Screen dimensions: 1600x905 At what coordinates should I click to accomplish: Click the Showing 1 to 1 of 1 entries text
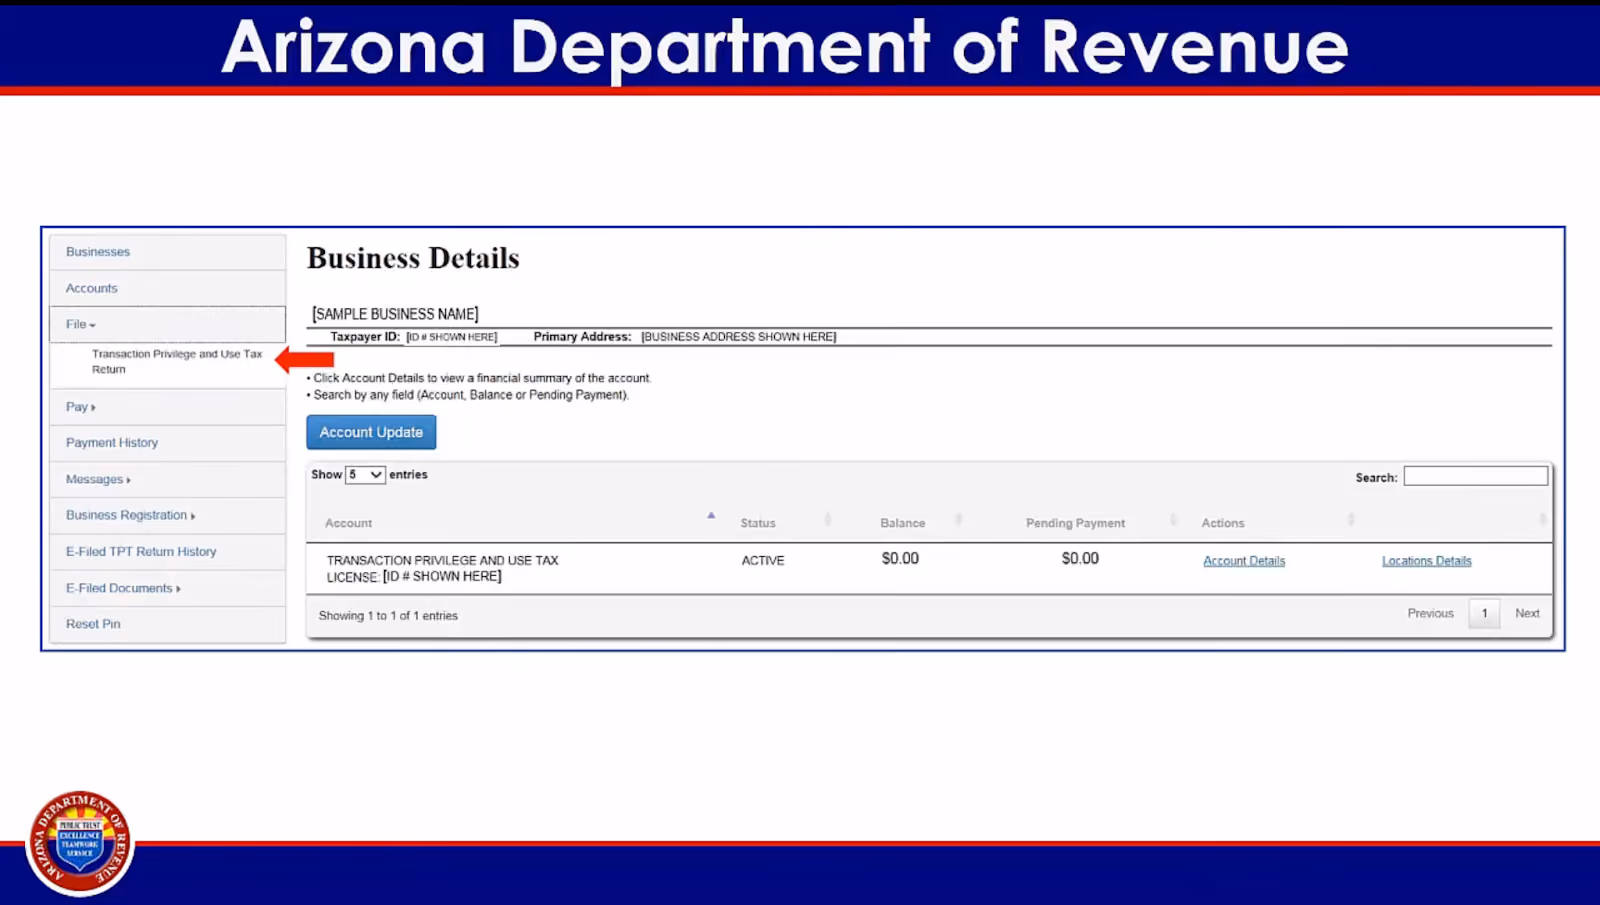(388, 616)
